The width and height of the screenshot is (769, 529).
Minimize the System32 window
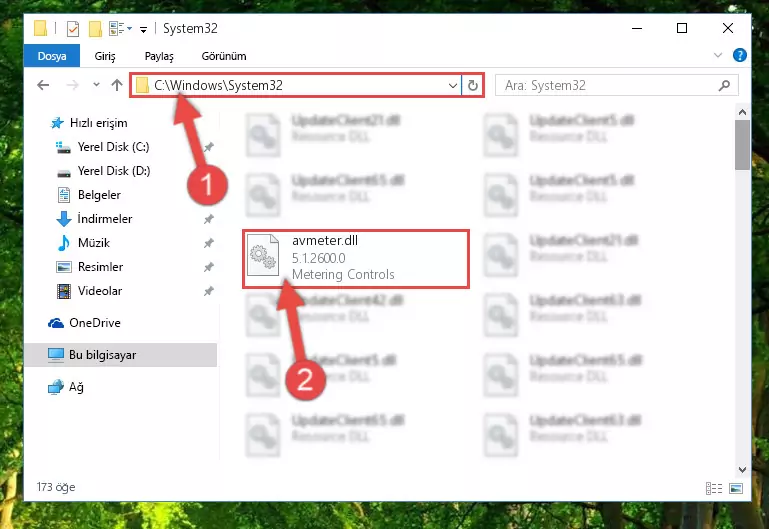tap(637, 28)
